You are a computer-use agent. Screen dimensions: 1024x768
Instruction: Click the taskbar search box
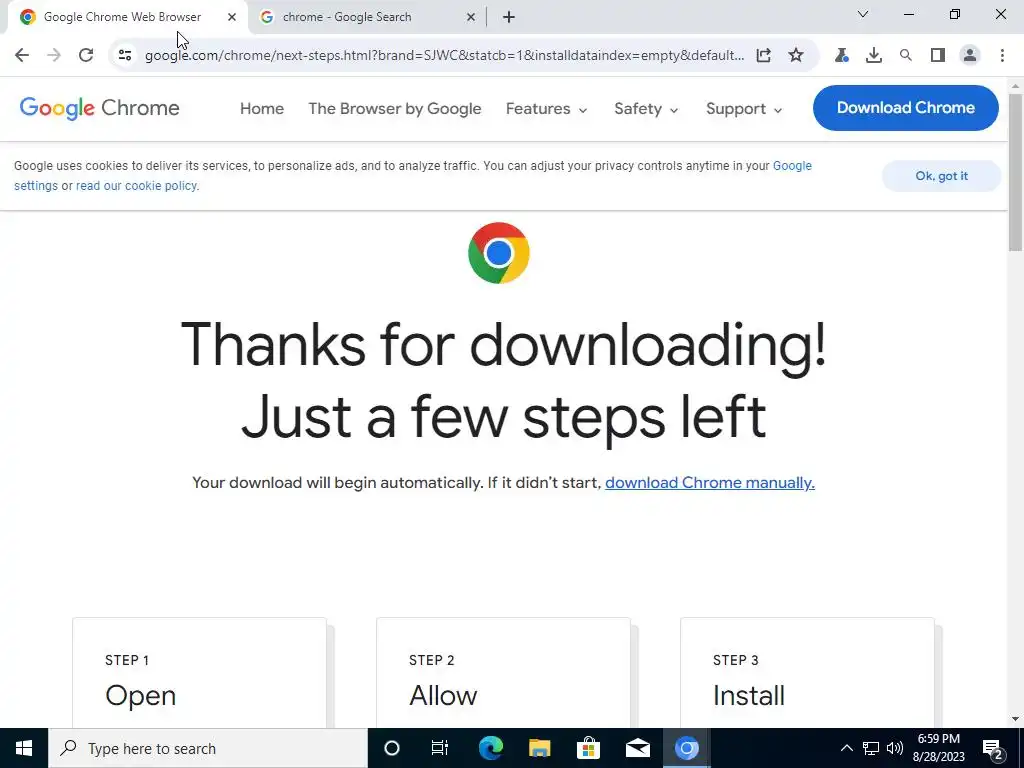(x=208, y=748)
